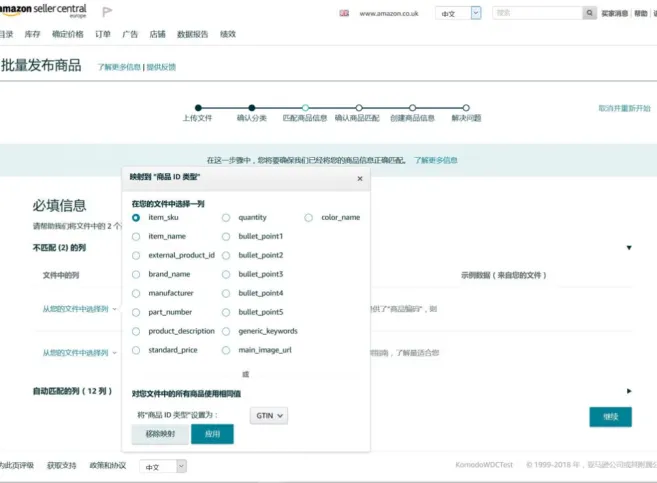
Task: Choose the generic_keywords radio option
Action: point(226,331)
